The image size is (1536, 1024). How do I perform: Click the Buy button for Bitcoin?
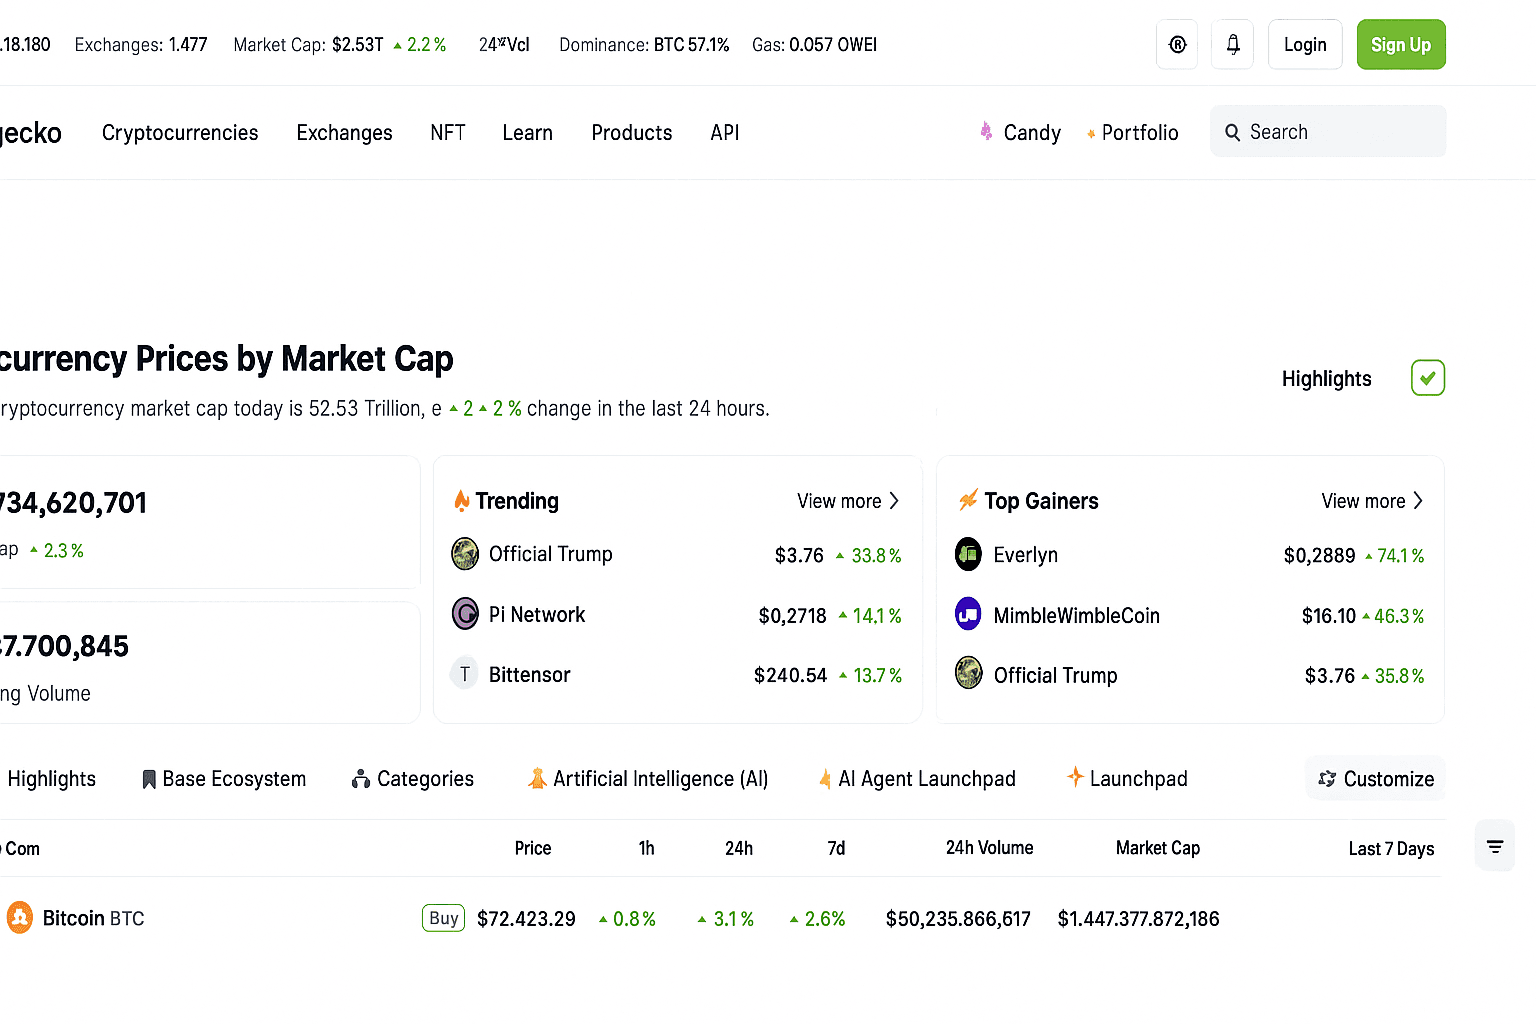[444, 918]
